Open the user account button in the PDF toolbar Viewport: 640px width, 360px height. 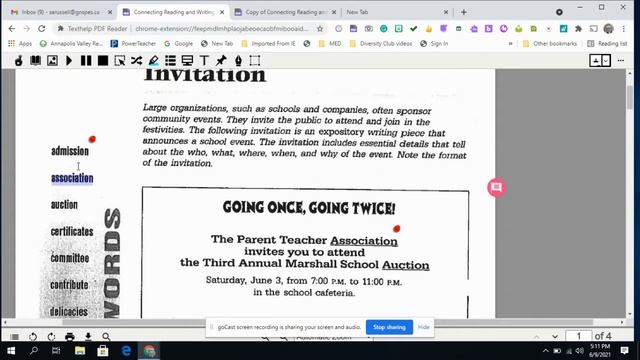coord(596,61)
